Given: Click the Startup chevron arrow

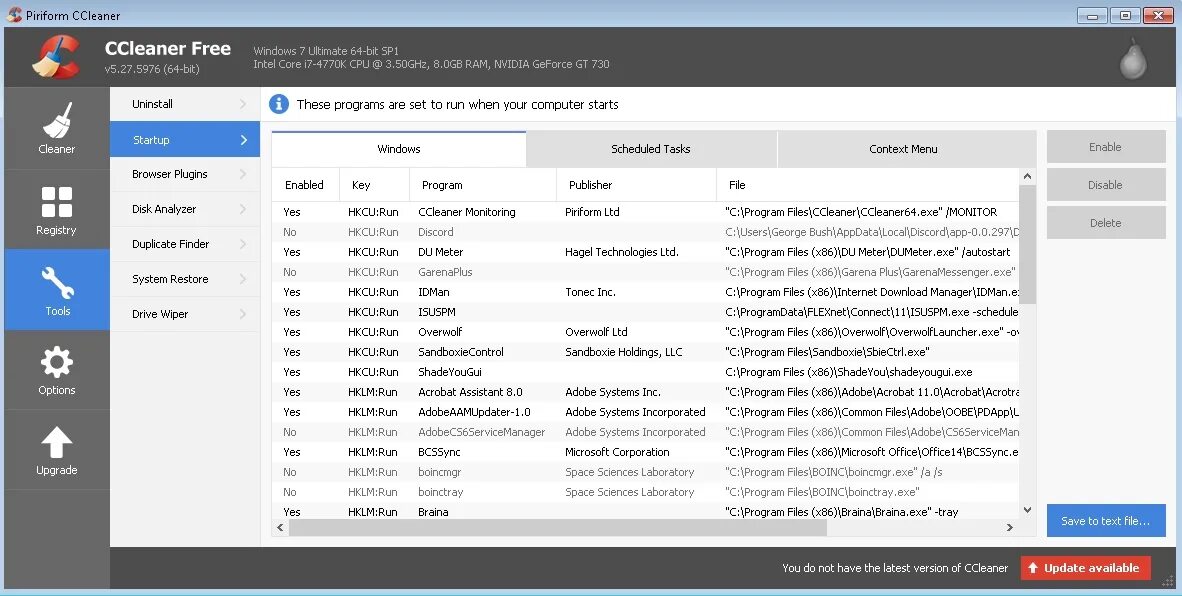Looking at the screenshot, I should pos(243,139).
